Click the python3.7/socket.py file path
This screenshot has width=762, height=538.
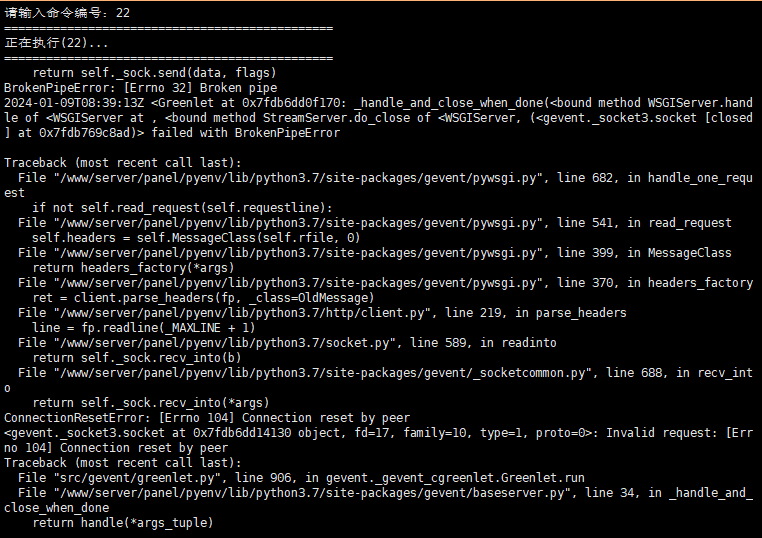(x=224, y=343)
